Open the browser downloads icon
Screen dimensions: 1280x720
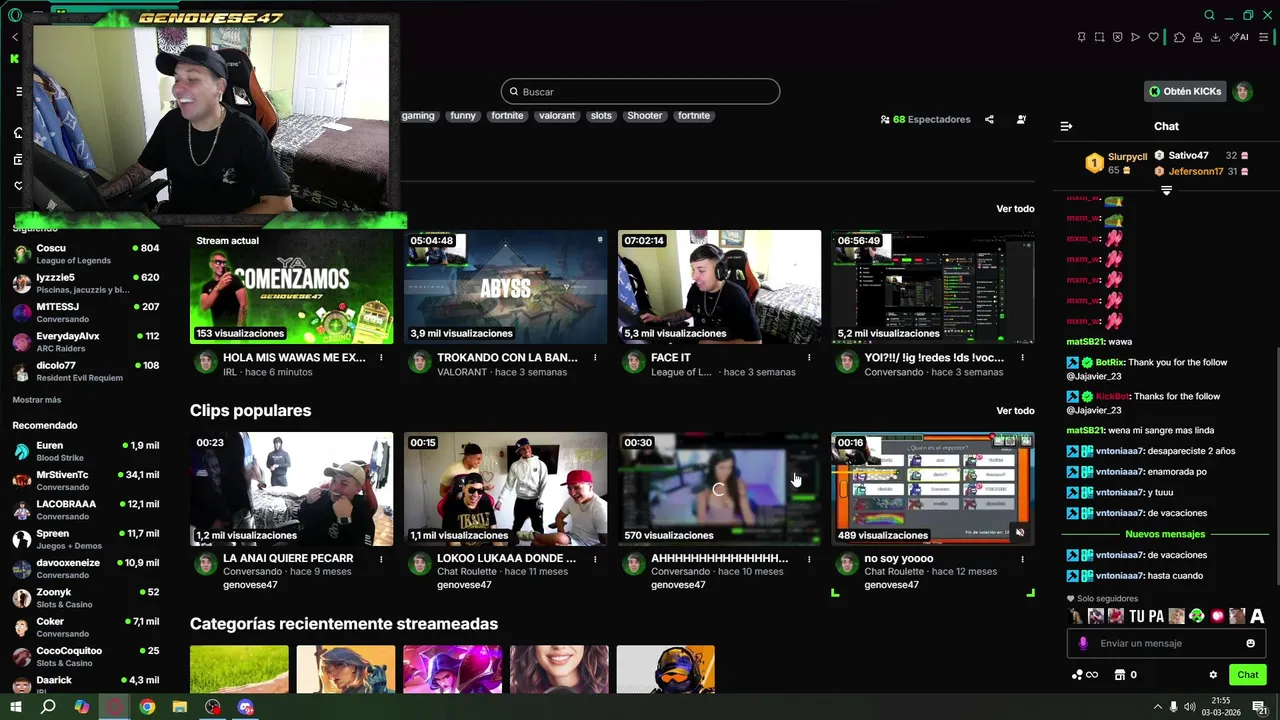coord(1215,37)
